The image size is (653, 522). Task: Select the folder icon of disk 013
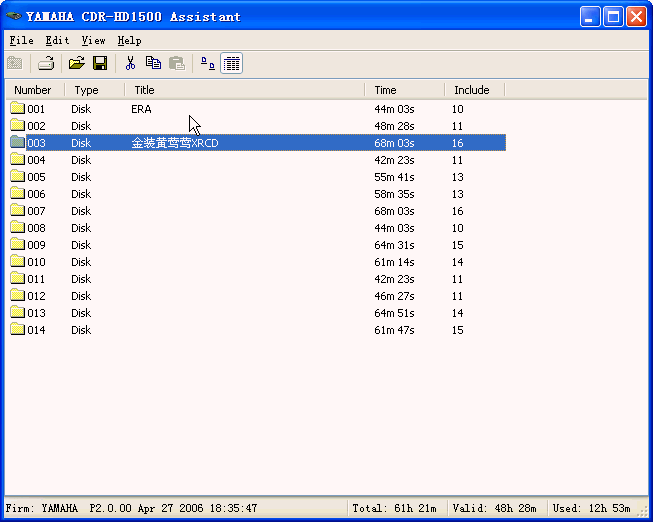tap(17, 313)
